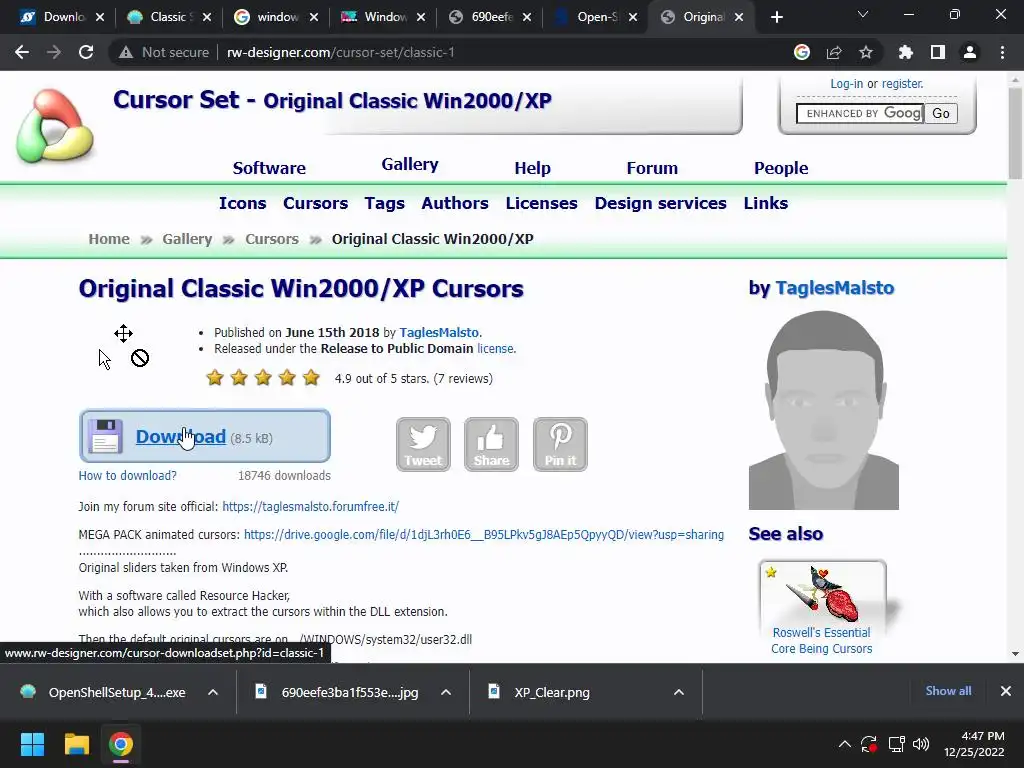1024x768 pixels.
Task: Show hidden tray icons chevron
Action: pos(844,744)
